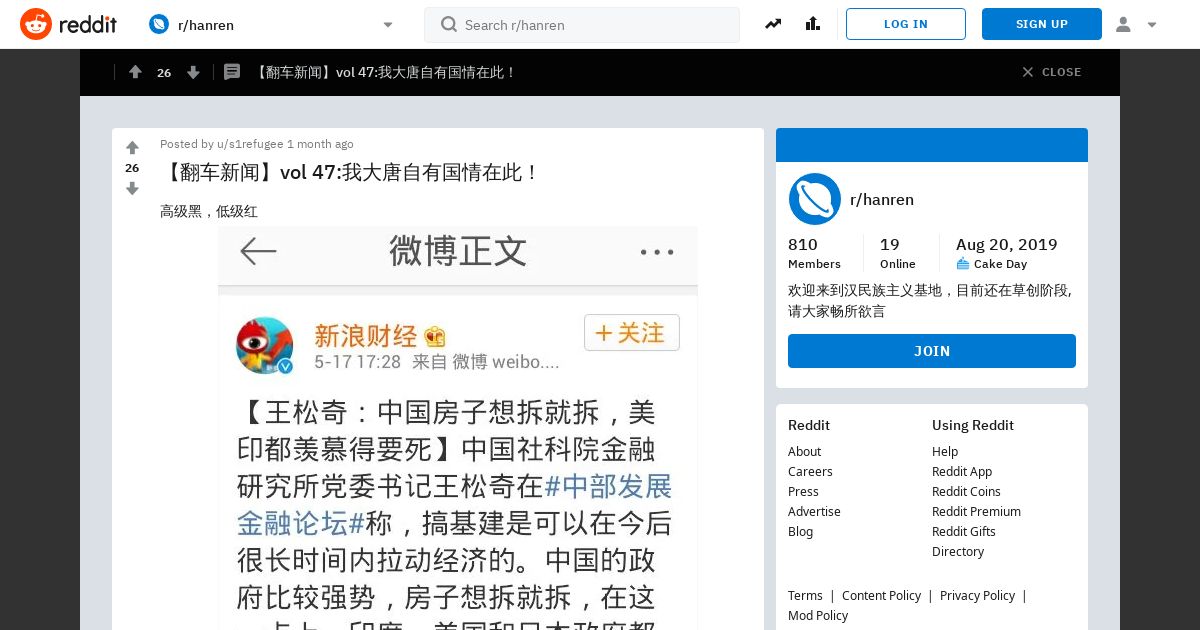Viewport: 1200px width, 630px height.
Task: Open the Content Policy link
Action: (881, 595)
